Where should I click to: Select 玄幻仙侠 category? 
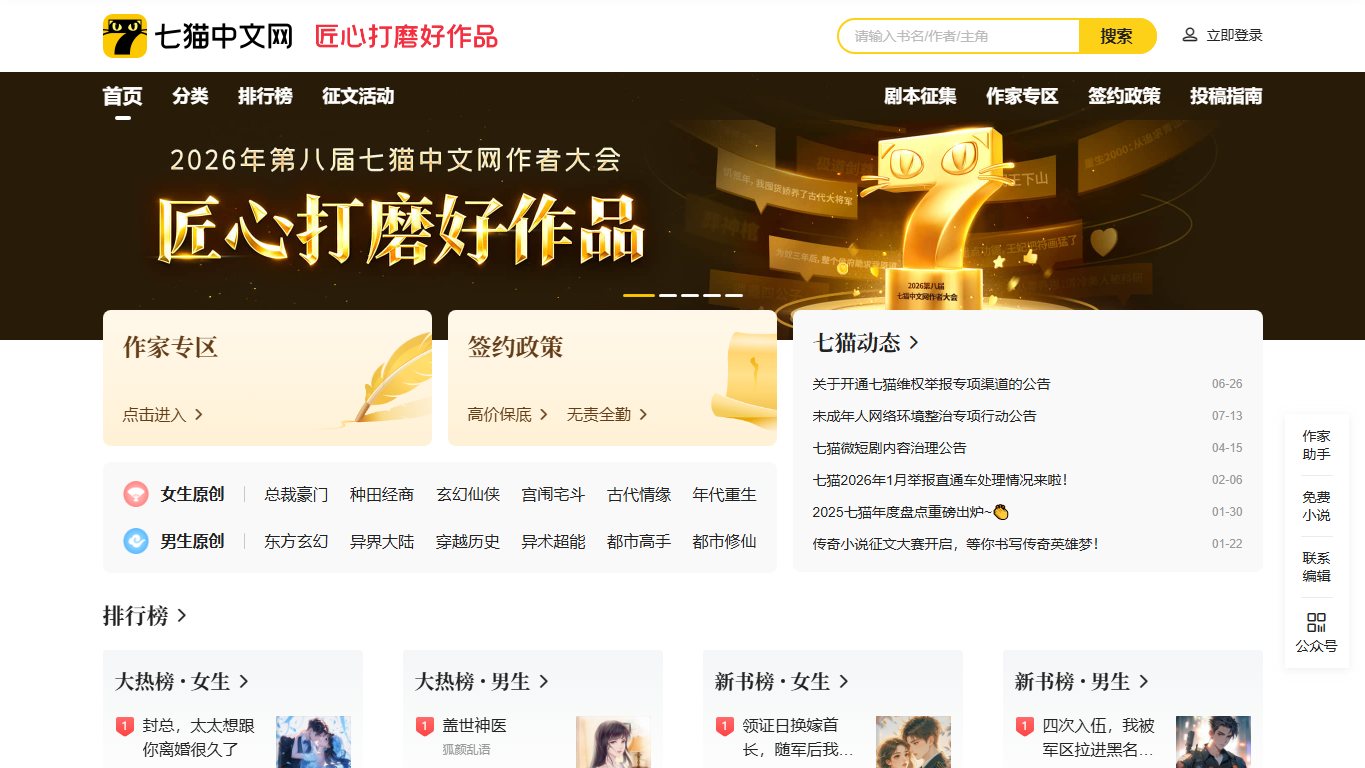pyautogui.click(x=468, y=494)
